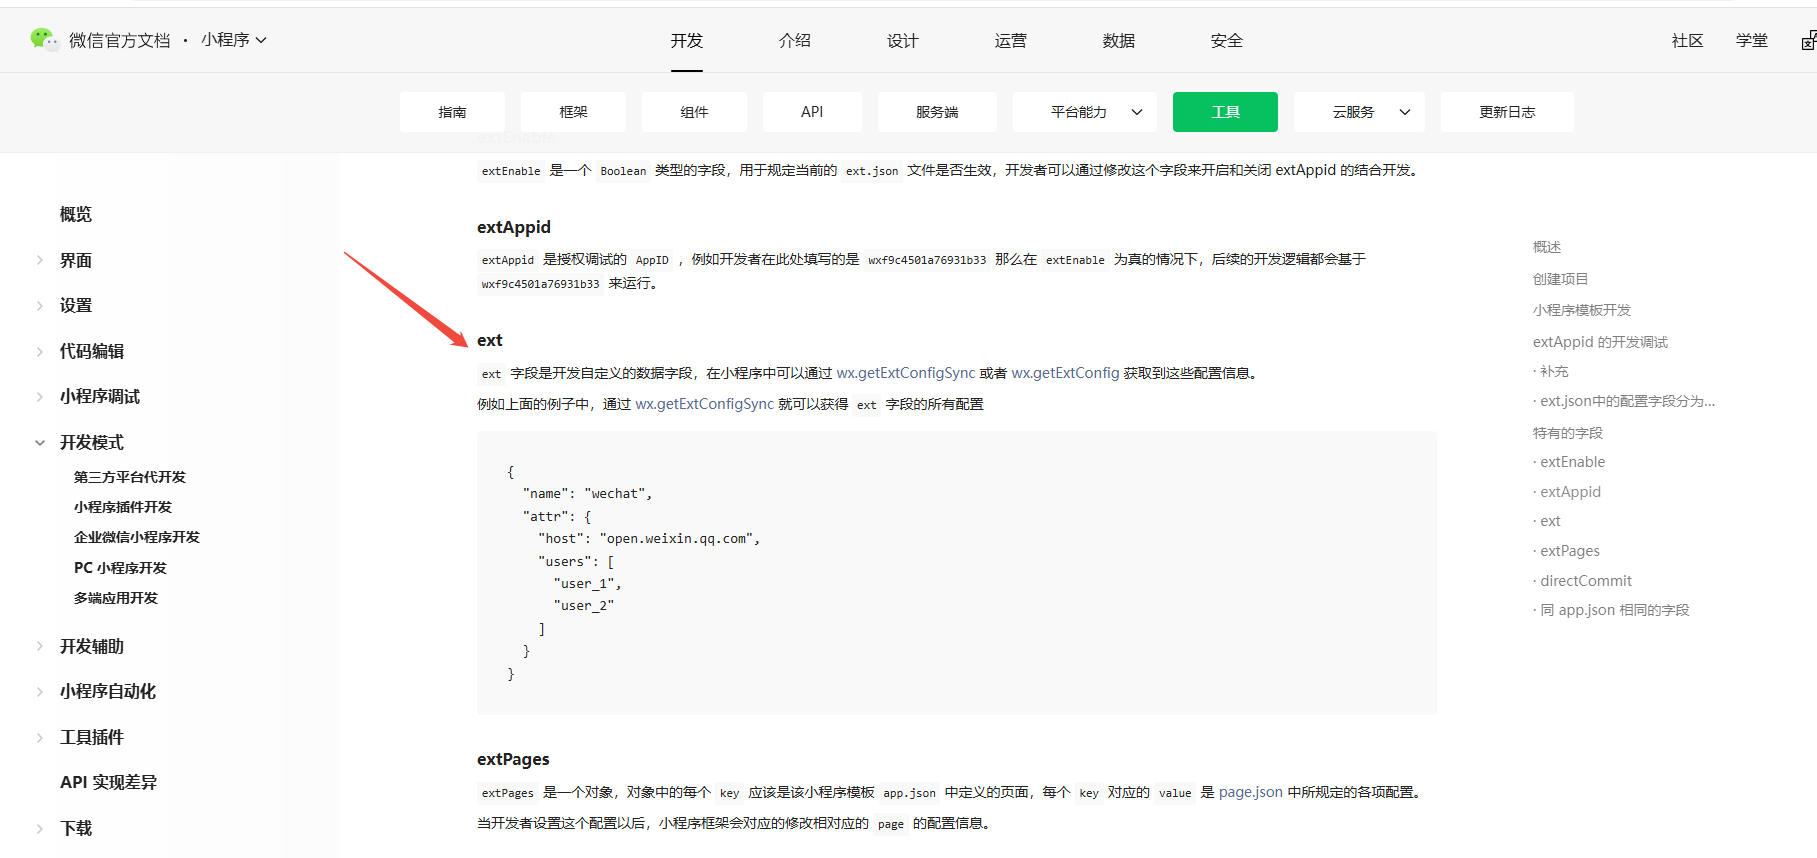Open the 更新日志 button
The height and width of the screenshot is (858, 1817).
coord(1507,112)
